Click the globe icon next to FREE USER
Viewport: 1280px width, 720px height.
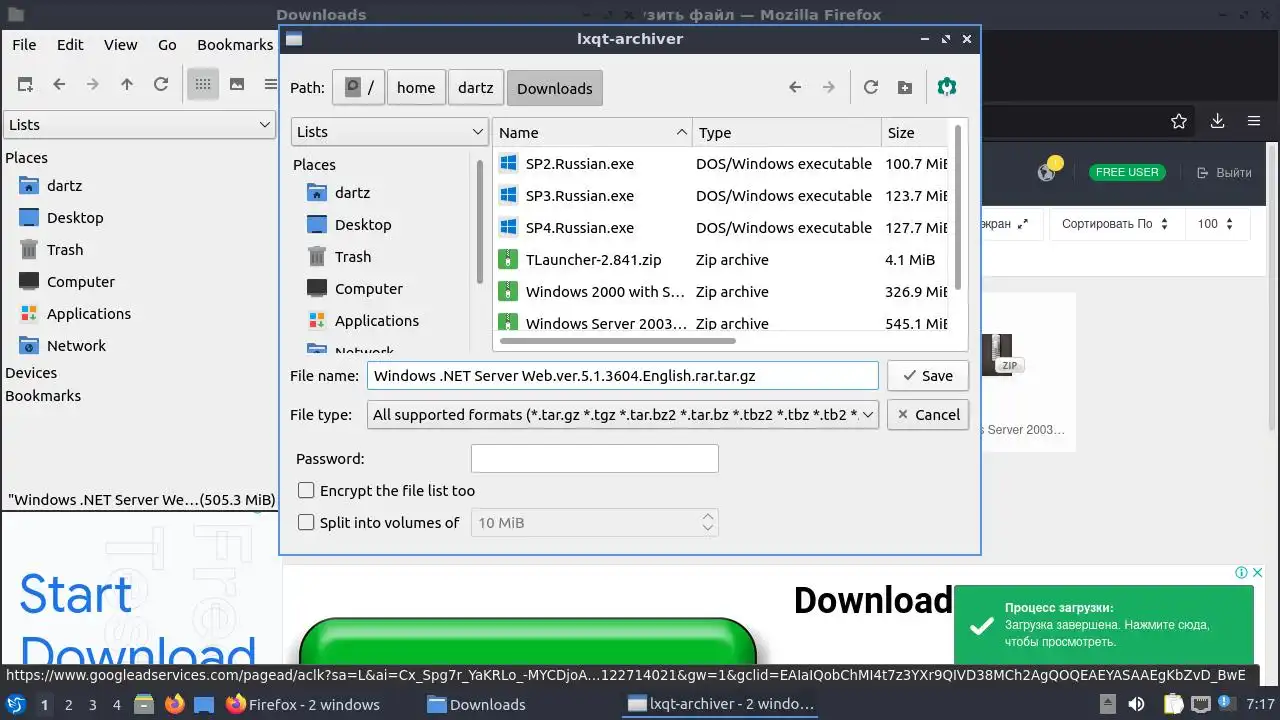tap(1047, 172)
